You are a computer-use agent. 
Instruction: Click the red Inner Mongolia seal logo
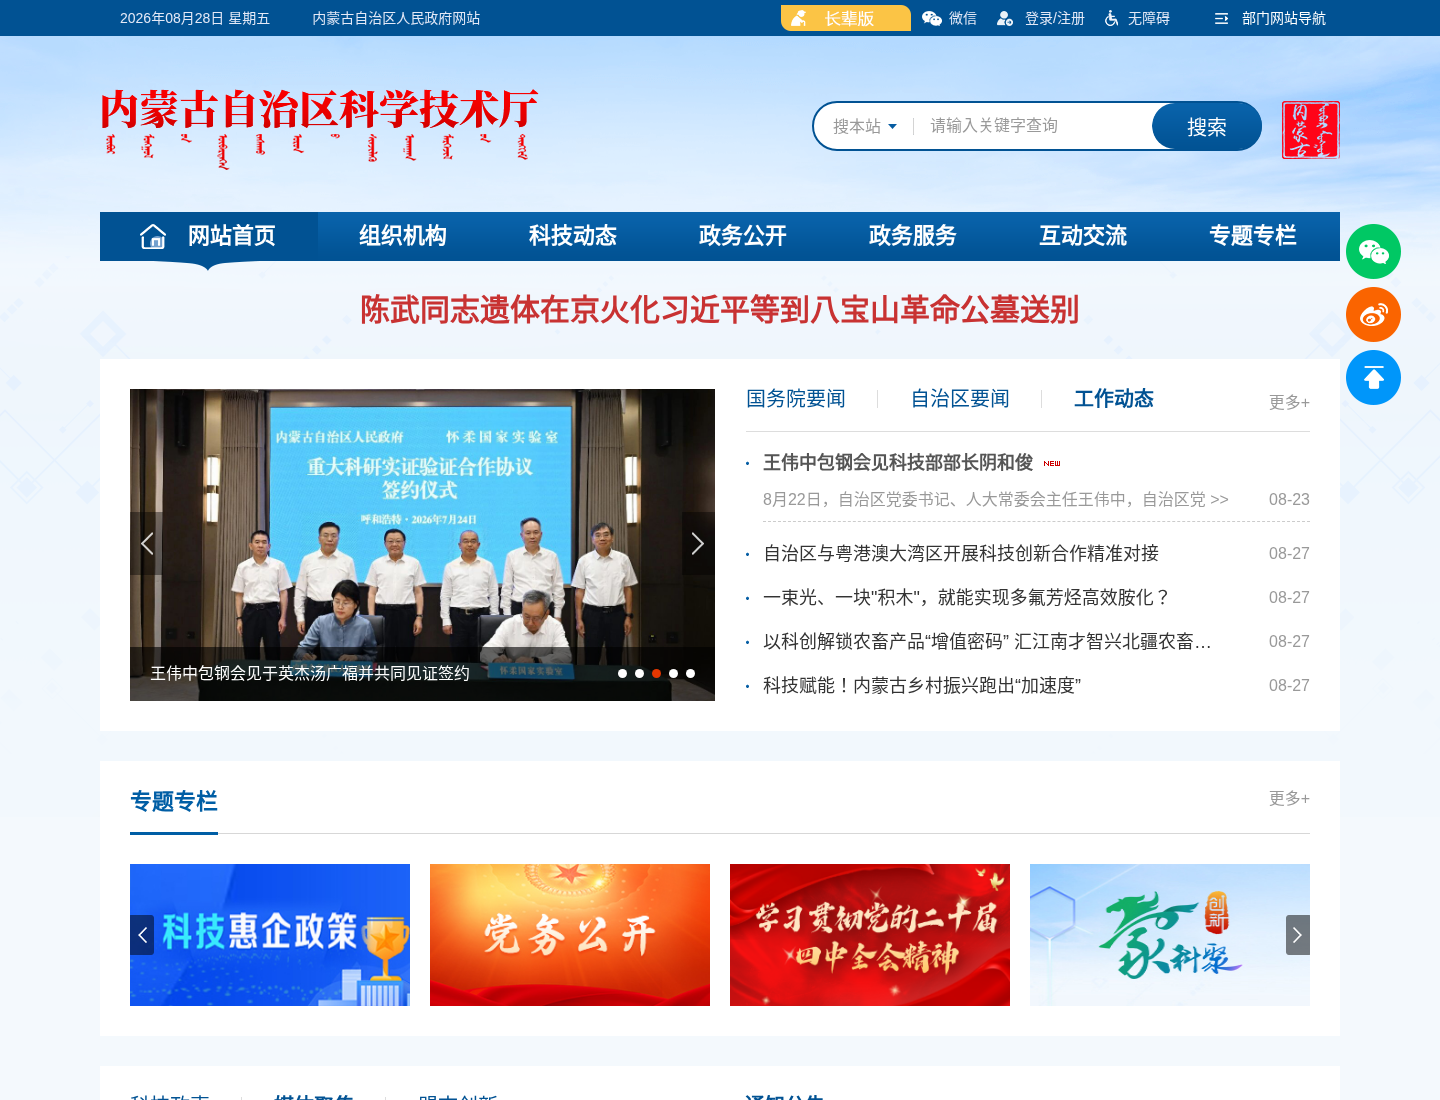pos(1311,130)
